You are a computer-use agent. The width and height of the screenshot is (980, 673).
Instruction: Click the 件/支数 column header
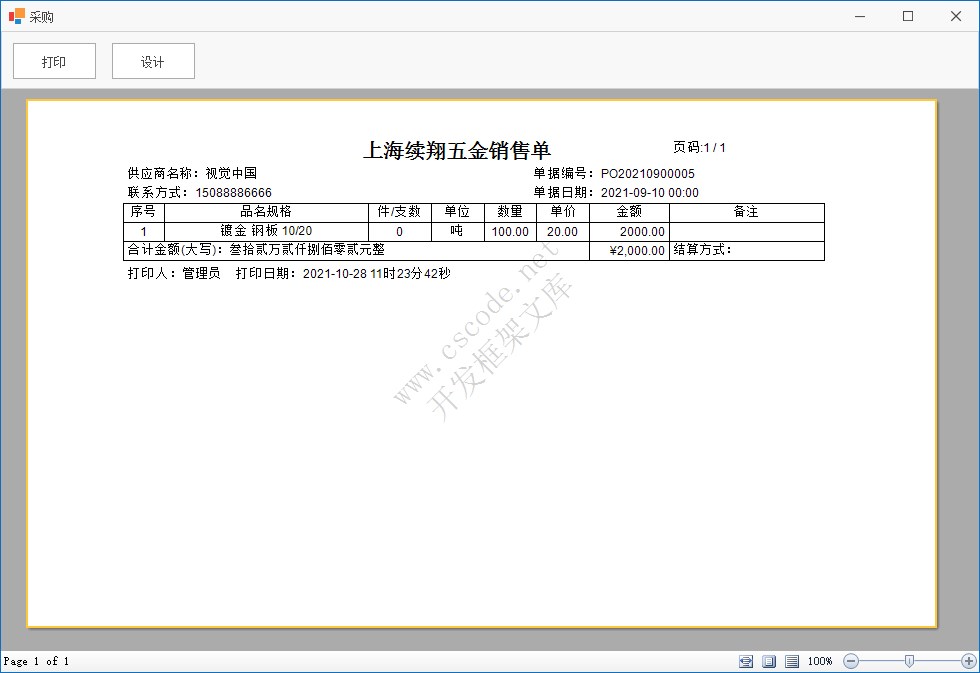pyautogui.click(x=399, y=212)
